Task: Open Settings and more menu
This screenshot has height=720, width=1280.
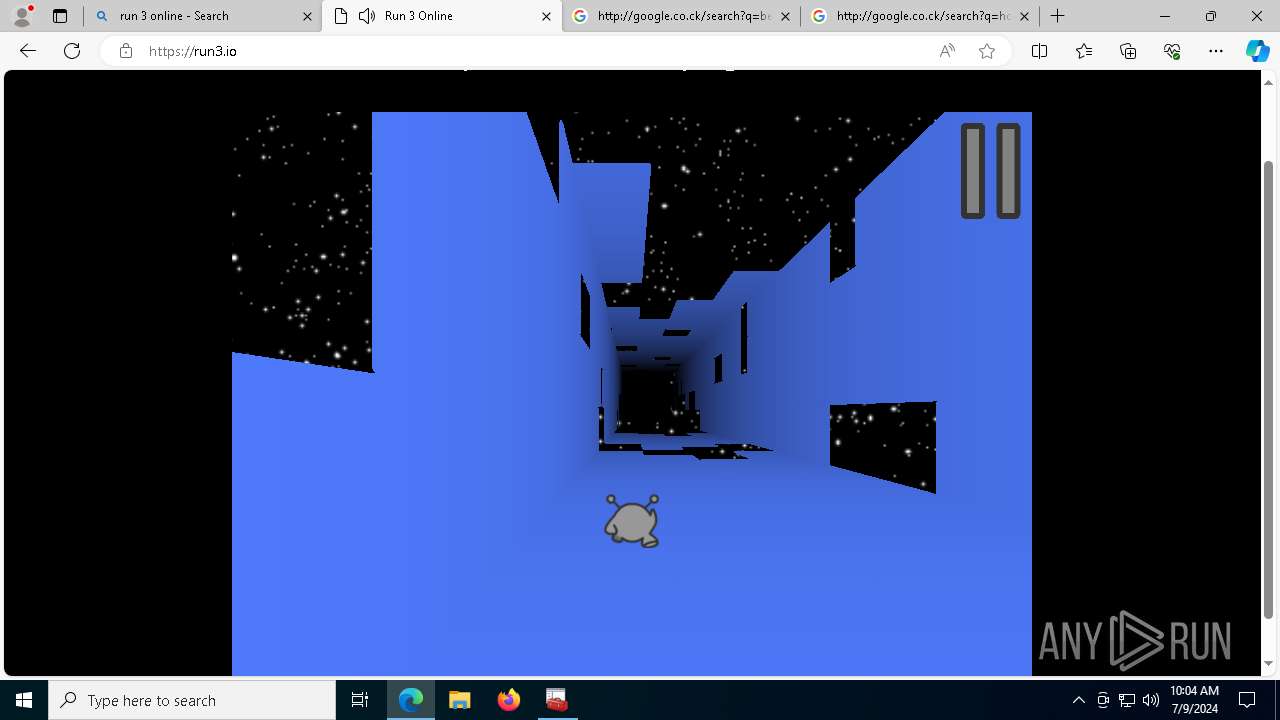Action: 1216,51
